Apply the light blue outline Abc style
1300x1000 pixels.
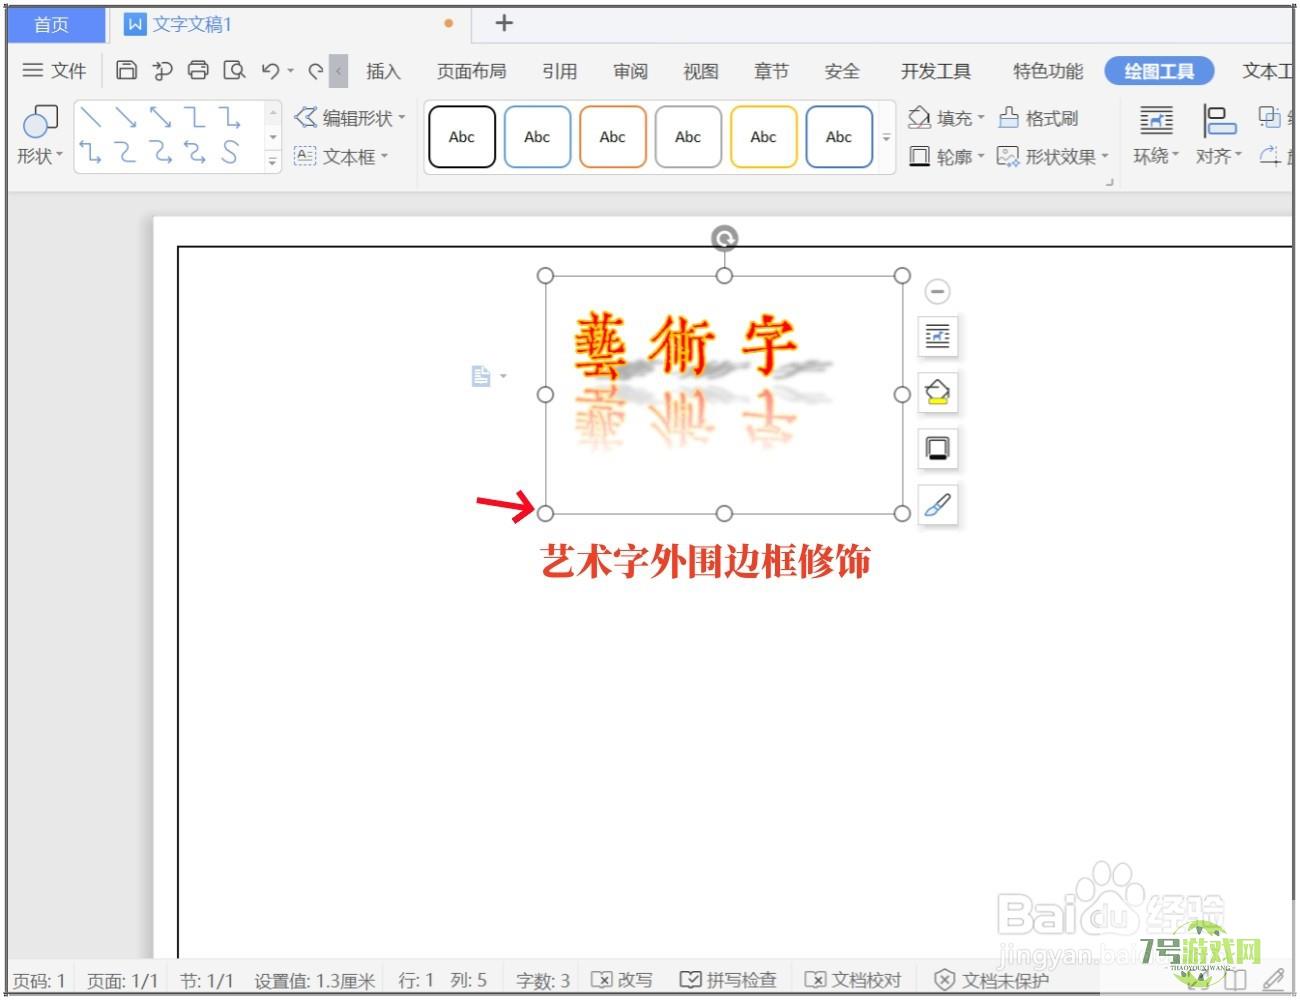pos(537,137)
